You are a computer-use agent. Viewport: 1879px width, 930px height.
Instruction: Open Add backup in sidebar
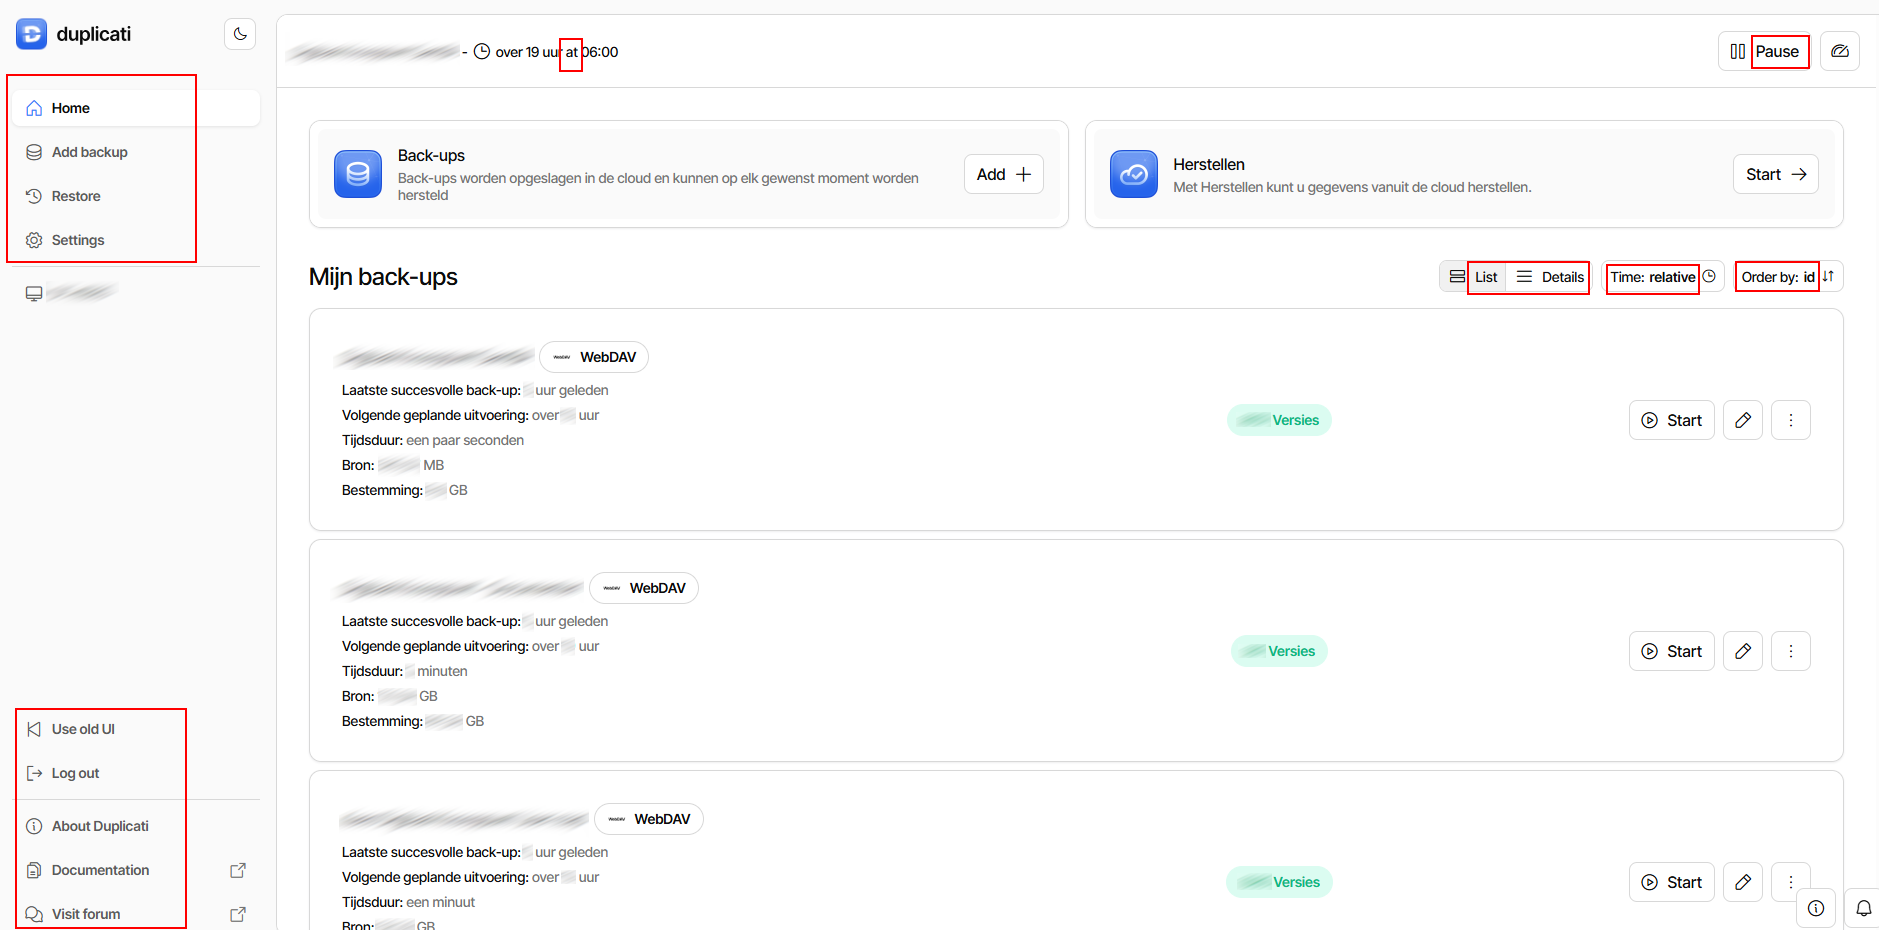click(x=89, y=152)
